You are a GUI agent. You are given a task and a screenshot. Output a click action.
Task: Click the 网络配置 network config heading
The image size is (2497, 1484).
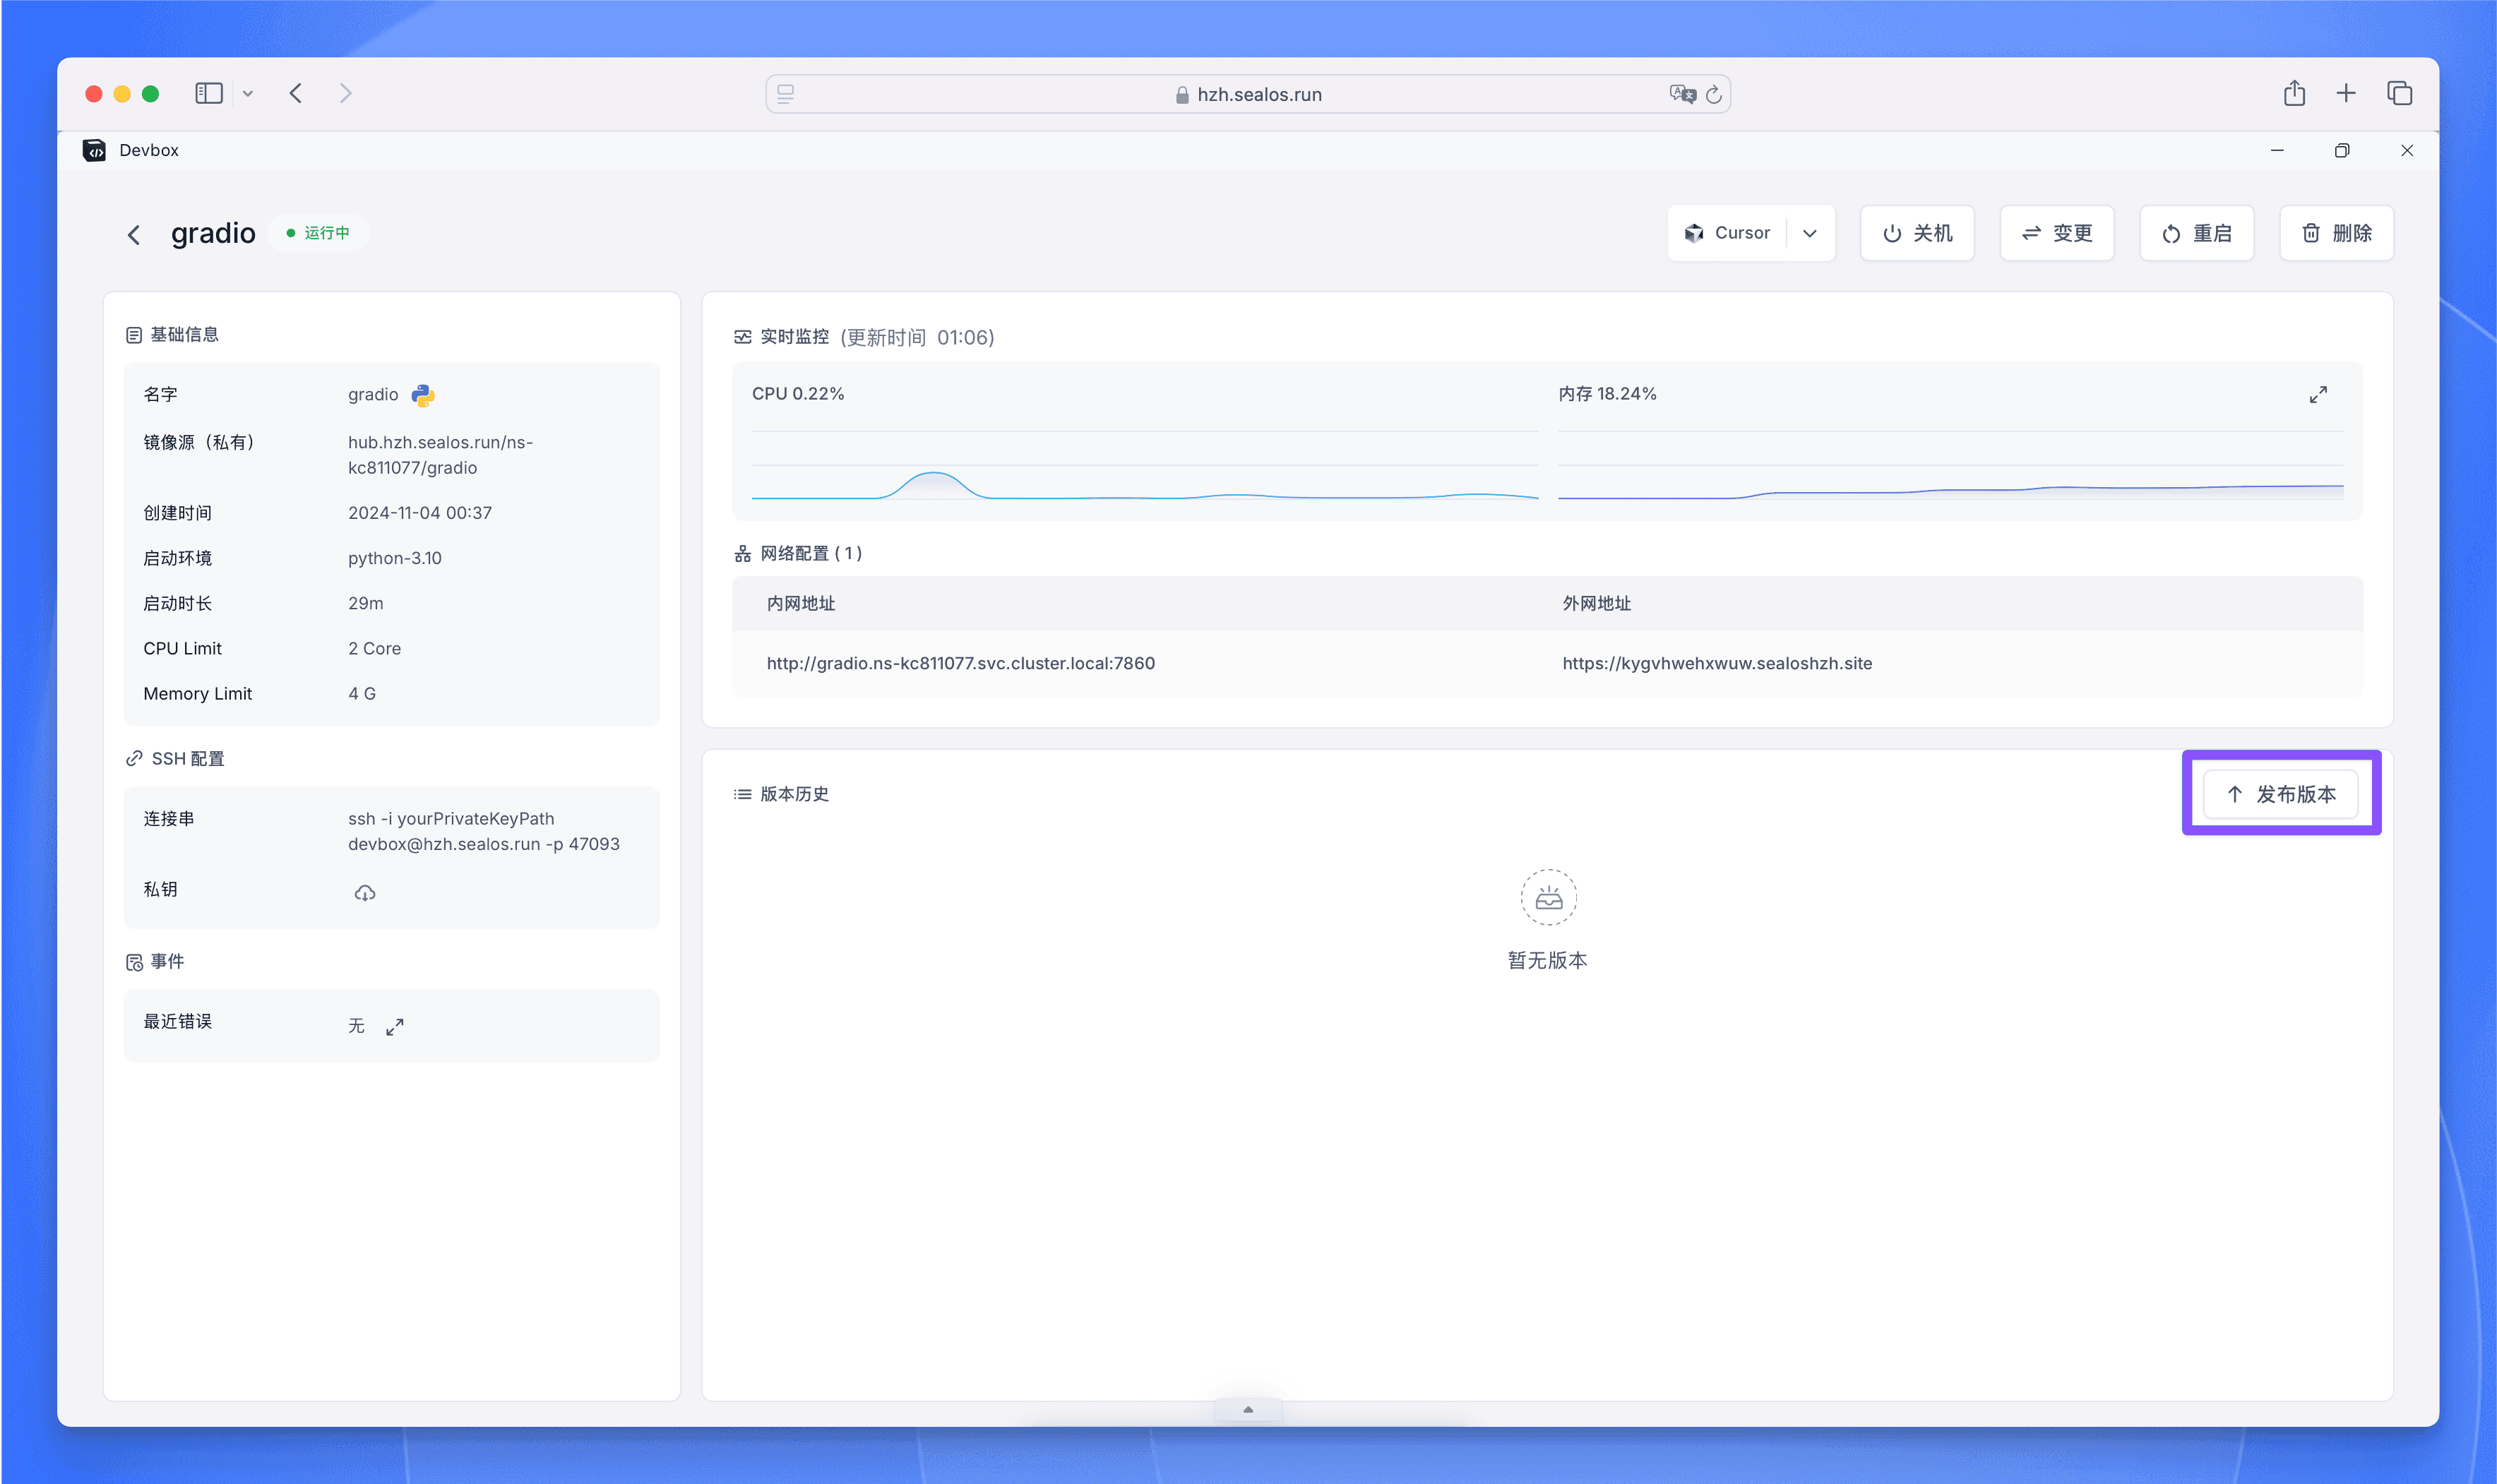(x=811, y=553)
